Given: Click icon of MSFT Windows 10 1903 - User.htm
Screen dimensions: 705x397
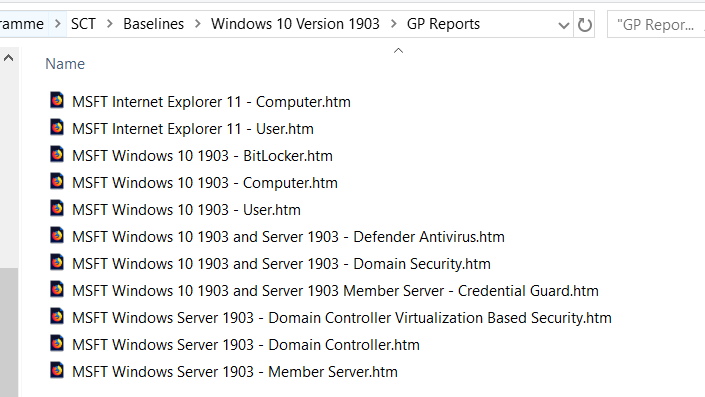Looking at the screenshot, I should pyautogui.click(x=57, y=208).
